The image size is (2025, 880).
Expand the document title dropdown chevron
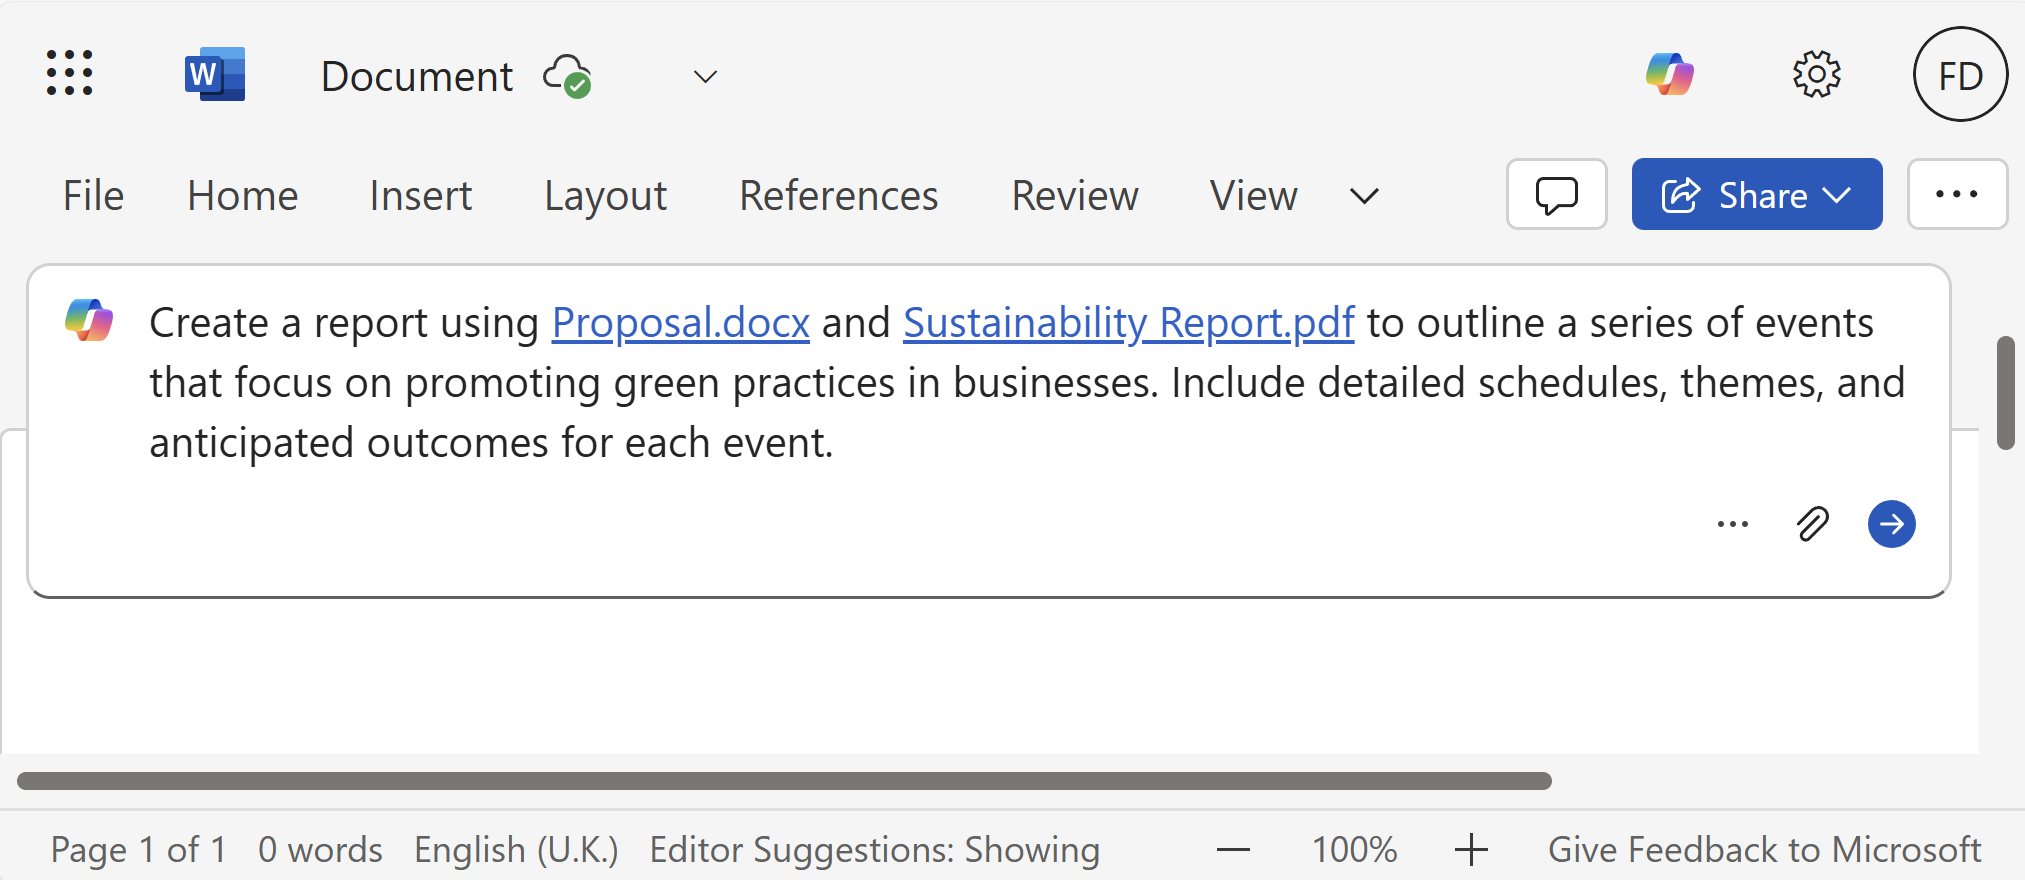[x=706, y=77]
